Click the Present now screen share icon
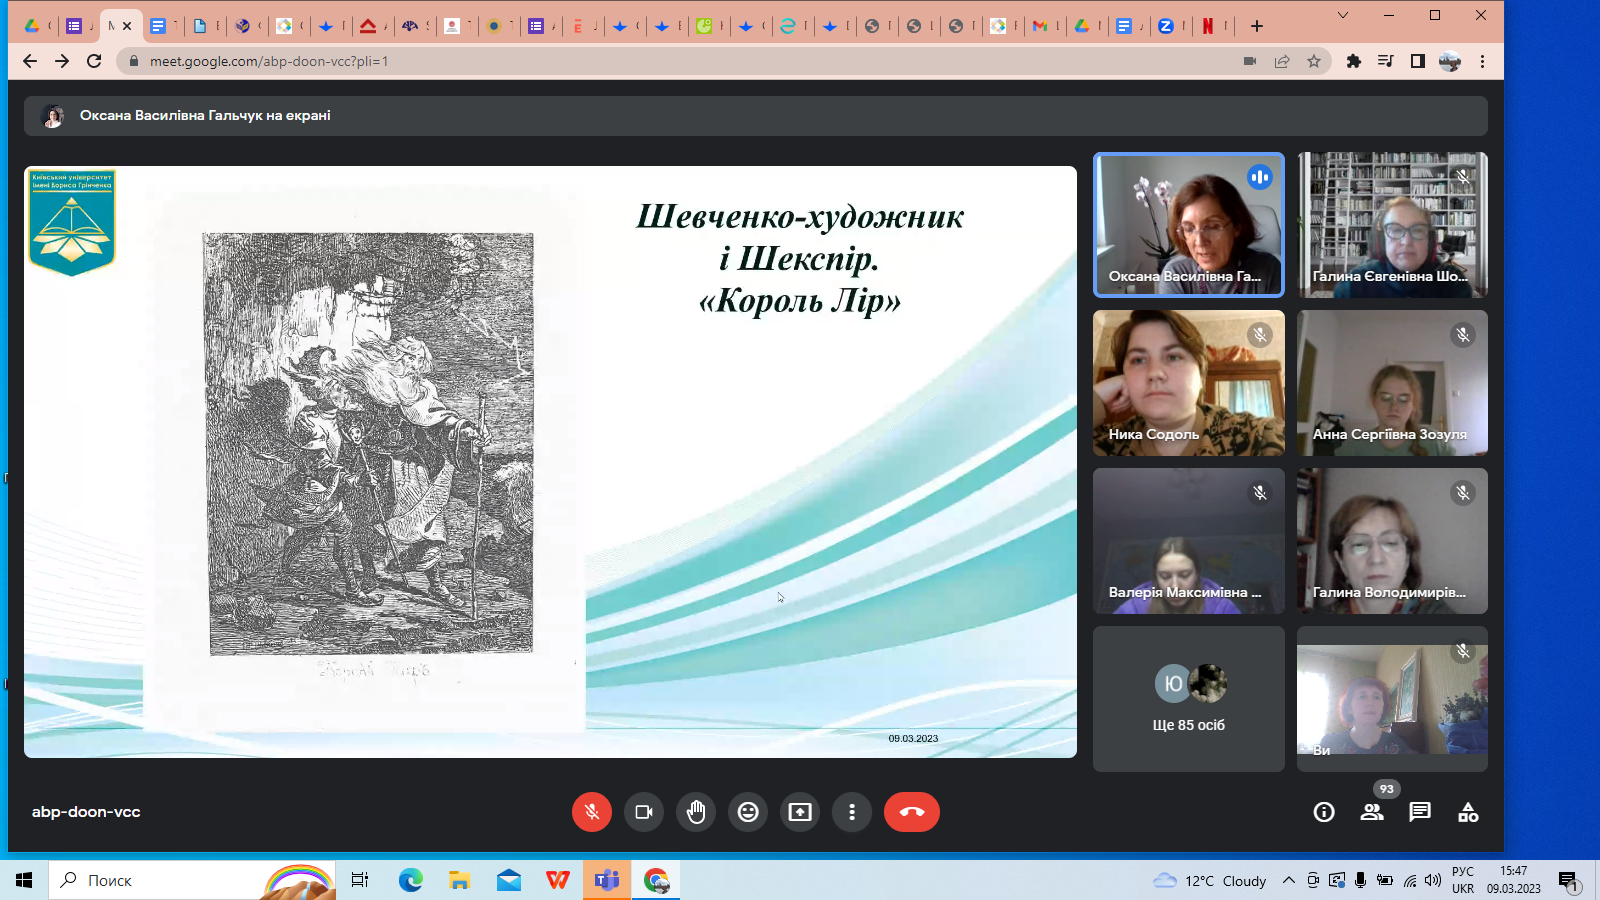Viewport: 1600px width, 900px height. [800, 812]
